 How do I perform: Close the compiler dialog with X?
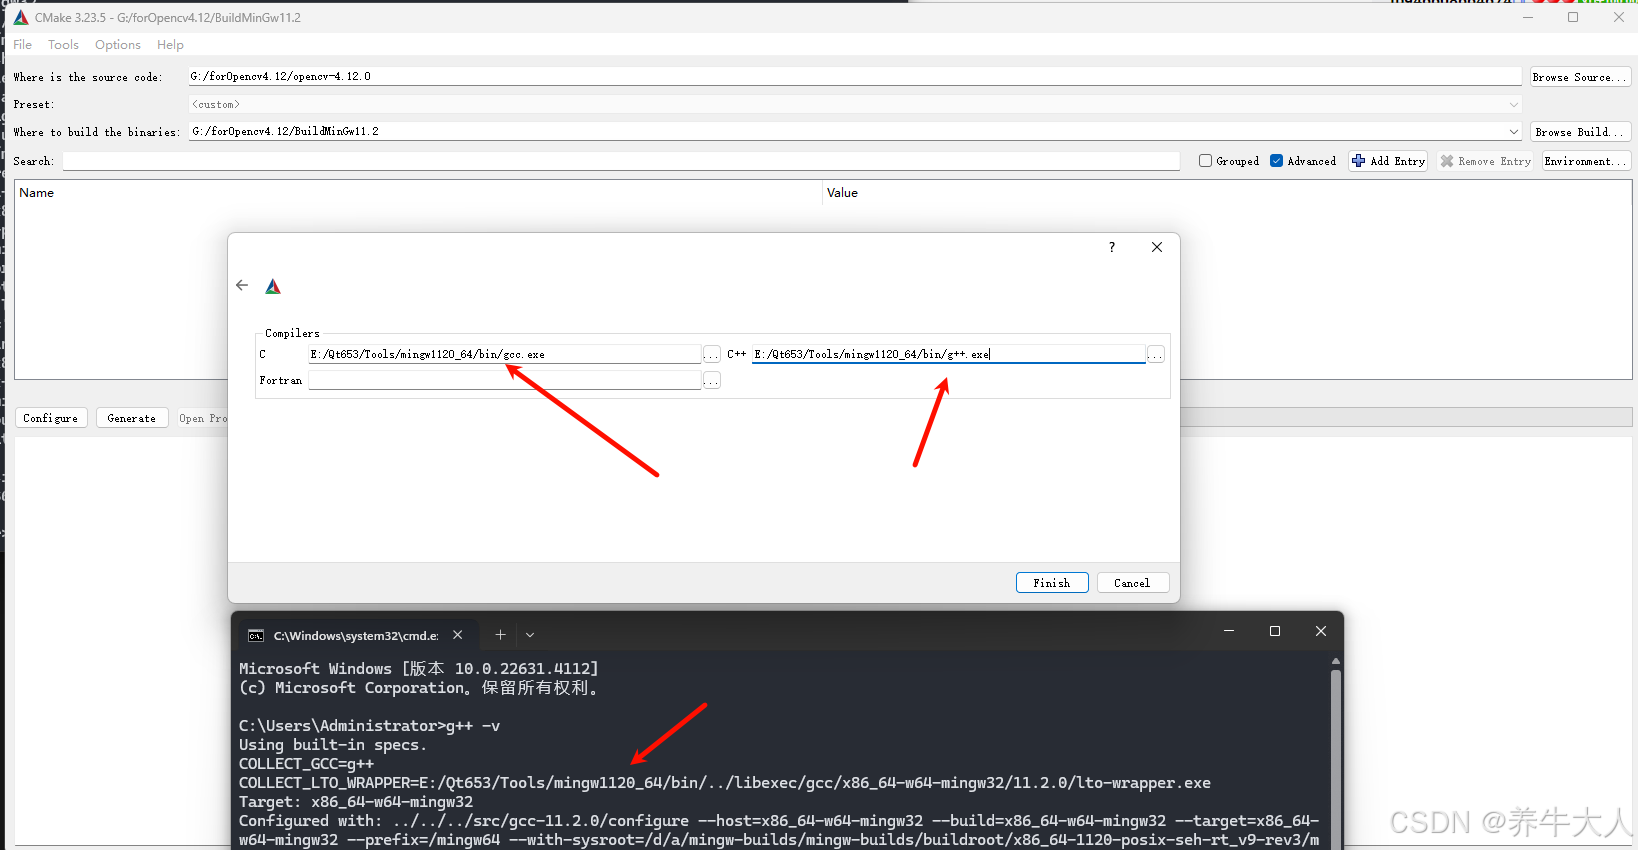[1157, 247]
